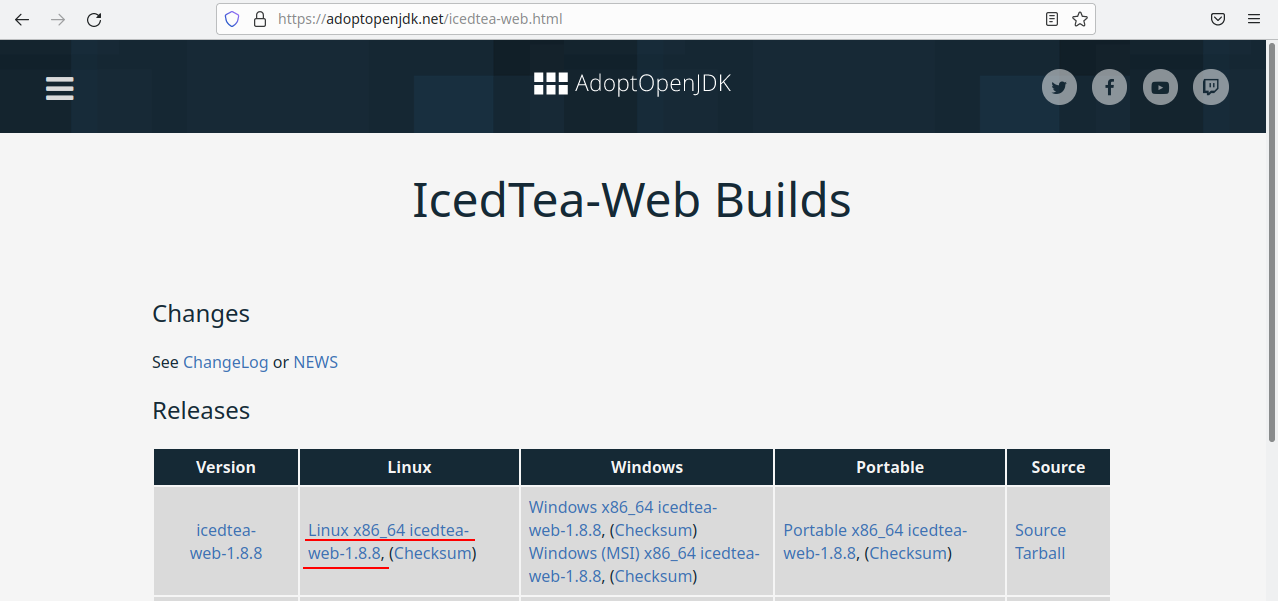Click the Changes heading

pos(201,314)
